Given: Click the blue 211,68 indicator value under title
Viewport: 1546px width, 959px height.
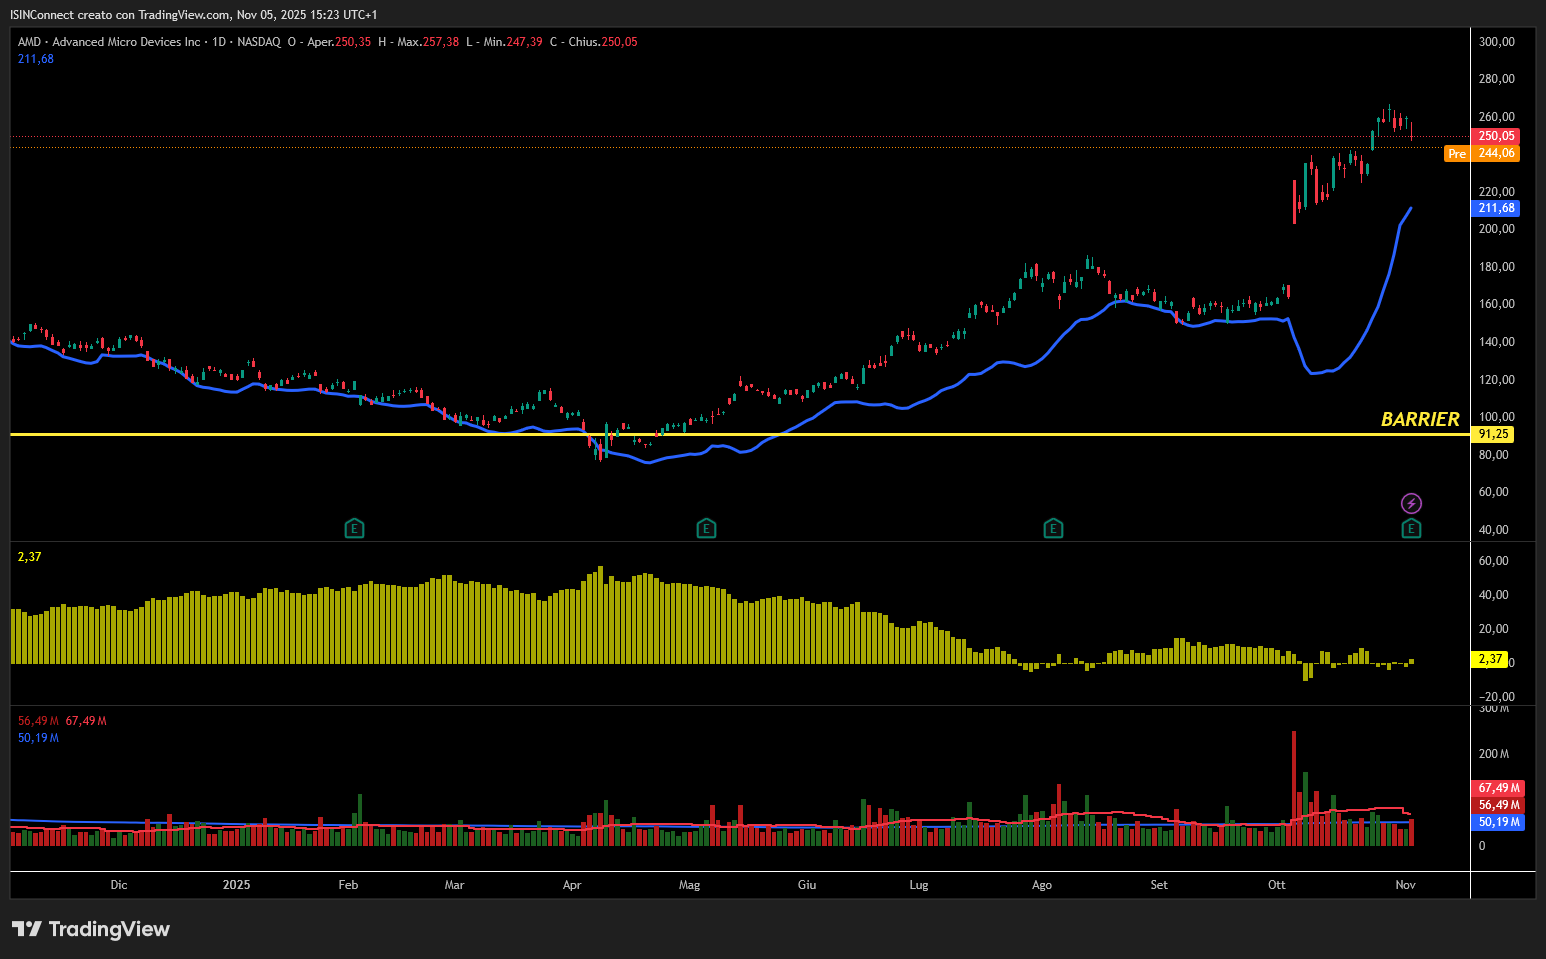Looking at the screenshot, I should 36,59.
